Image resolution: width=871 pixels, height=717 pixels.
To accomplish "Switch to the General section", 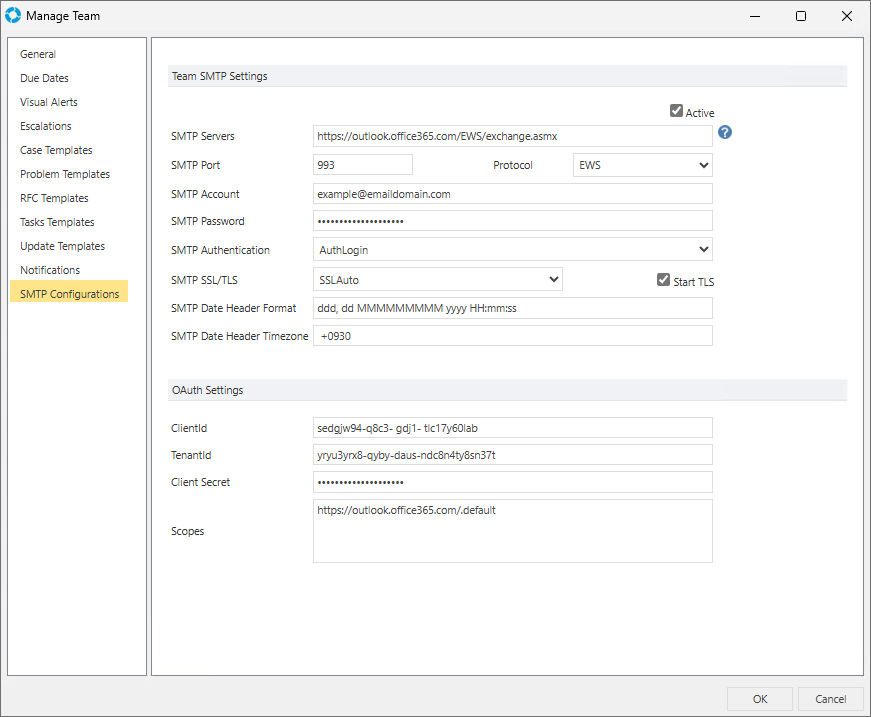I will pos(38,54).
